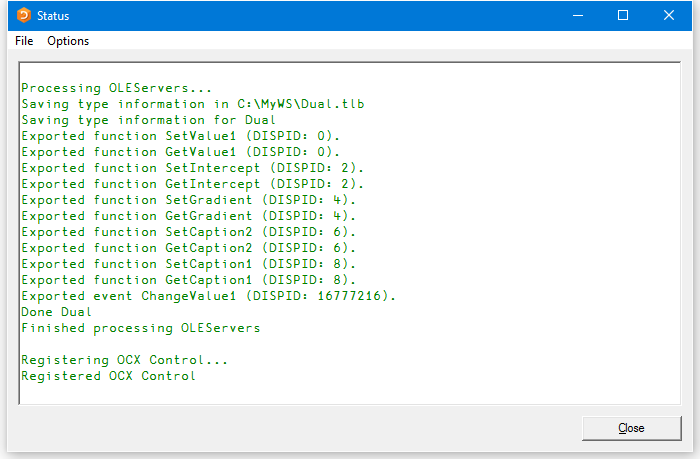Click the 'Registered OCX Control' line
This screenshot has width=700, height=459.
coord(108,376)
